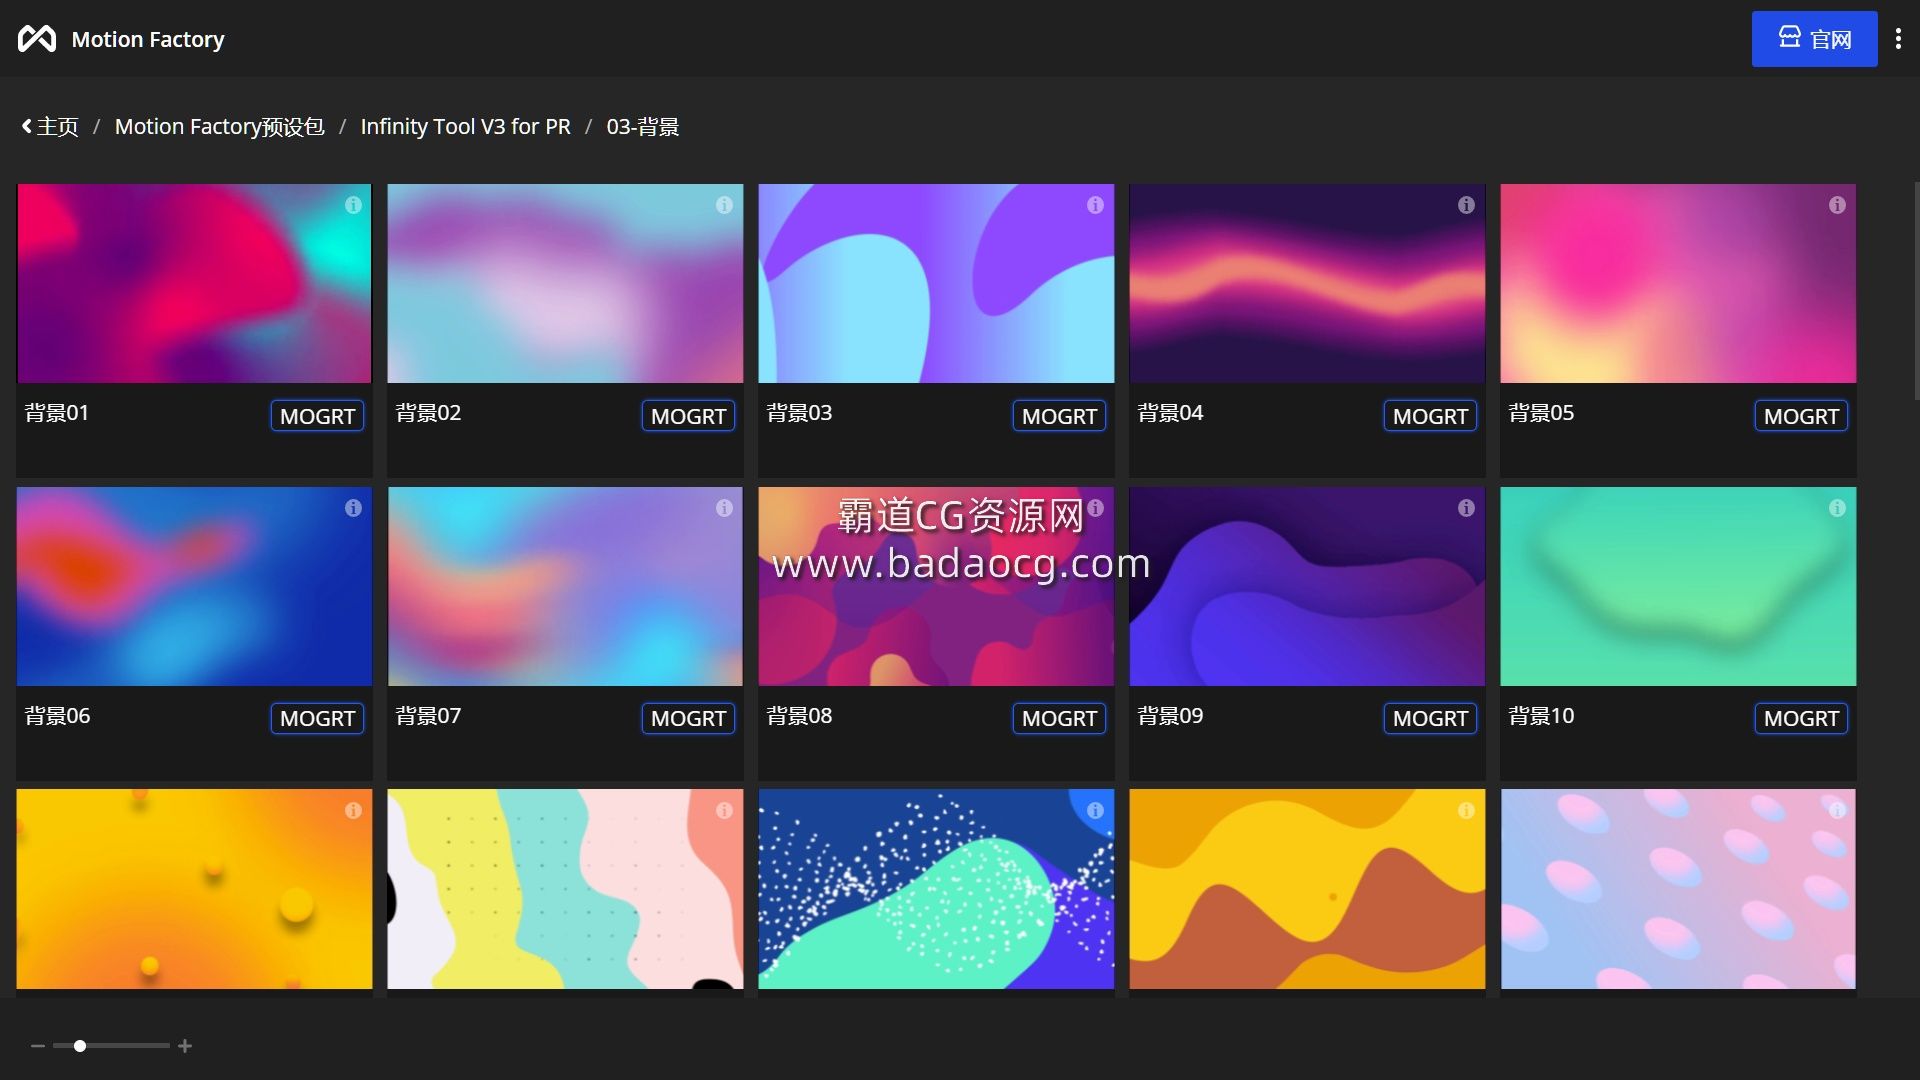The width and height of the screenshot is (1920, 1080).
Task: Click the 背景01 name label
Action: pyautogui.click(x=57, y=413)
